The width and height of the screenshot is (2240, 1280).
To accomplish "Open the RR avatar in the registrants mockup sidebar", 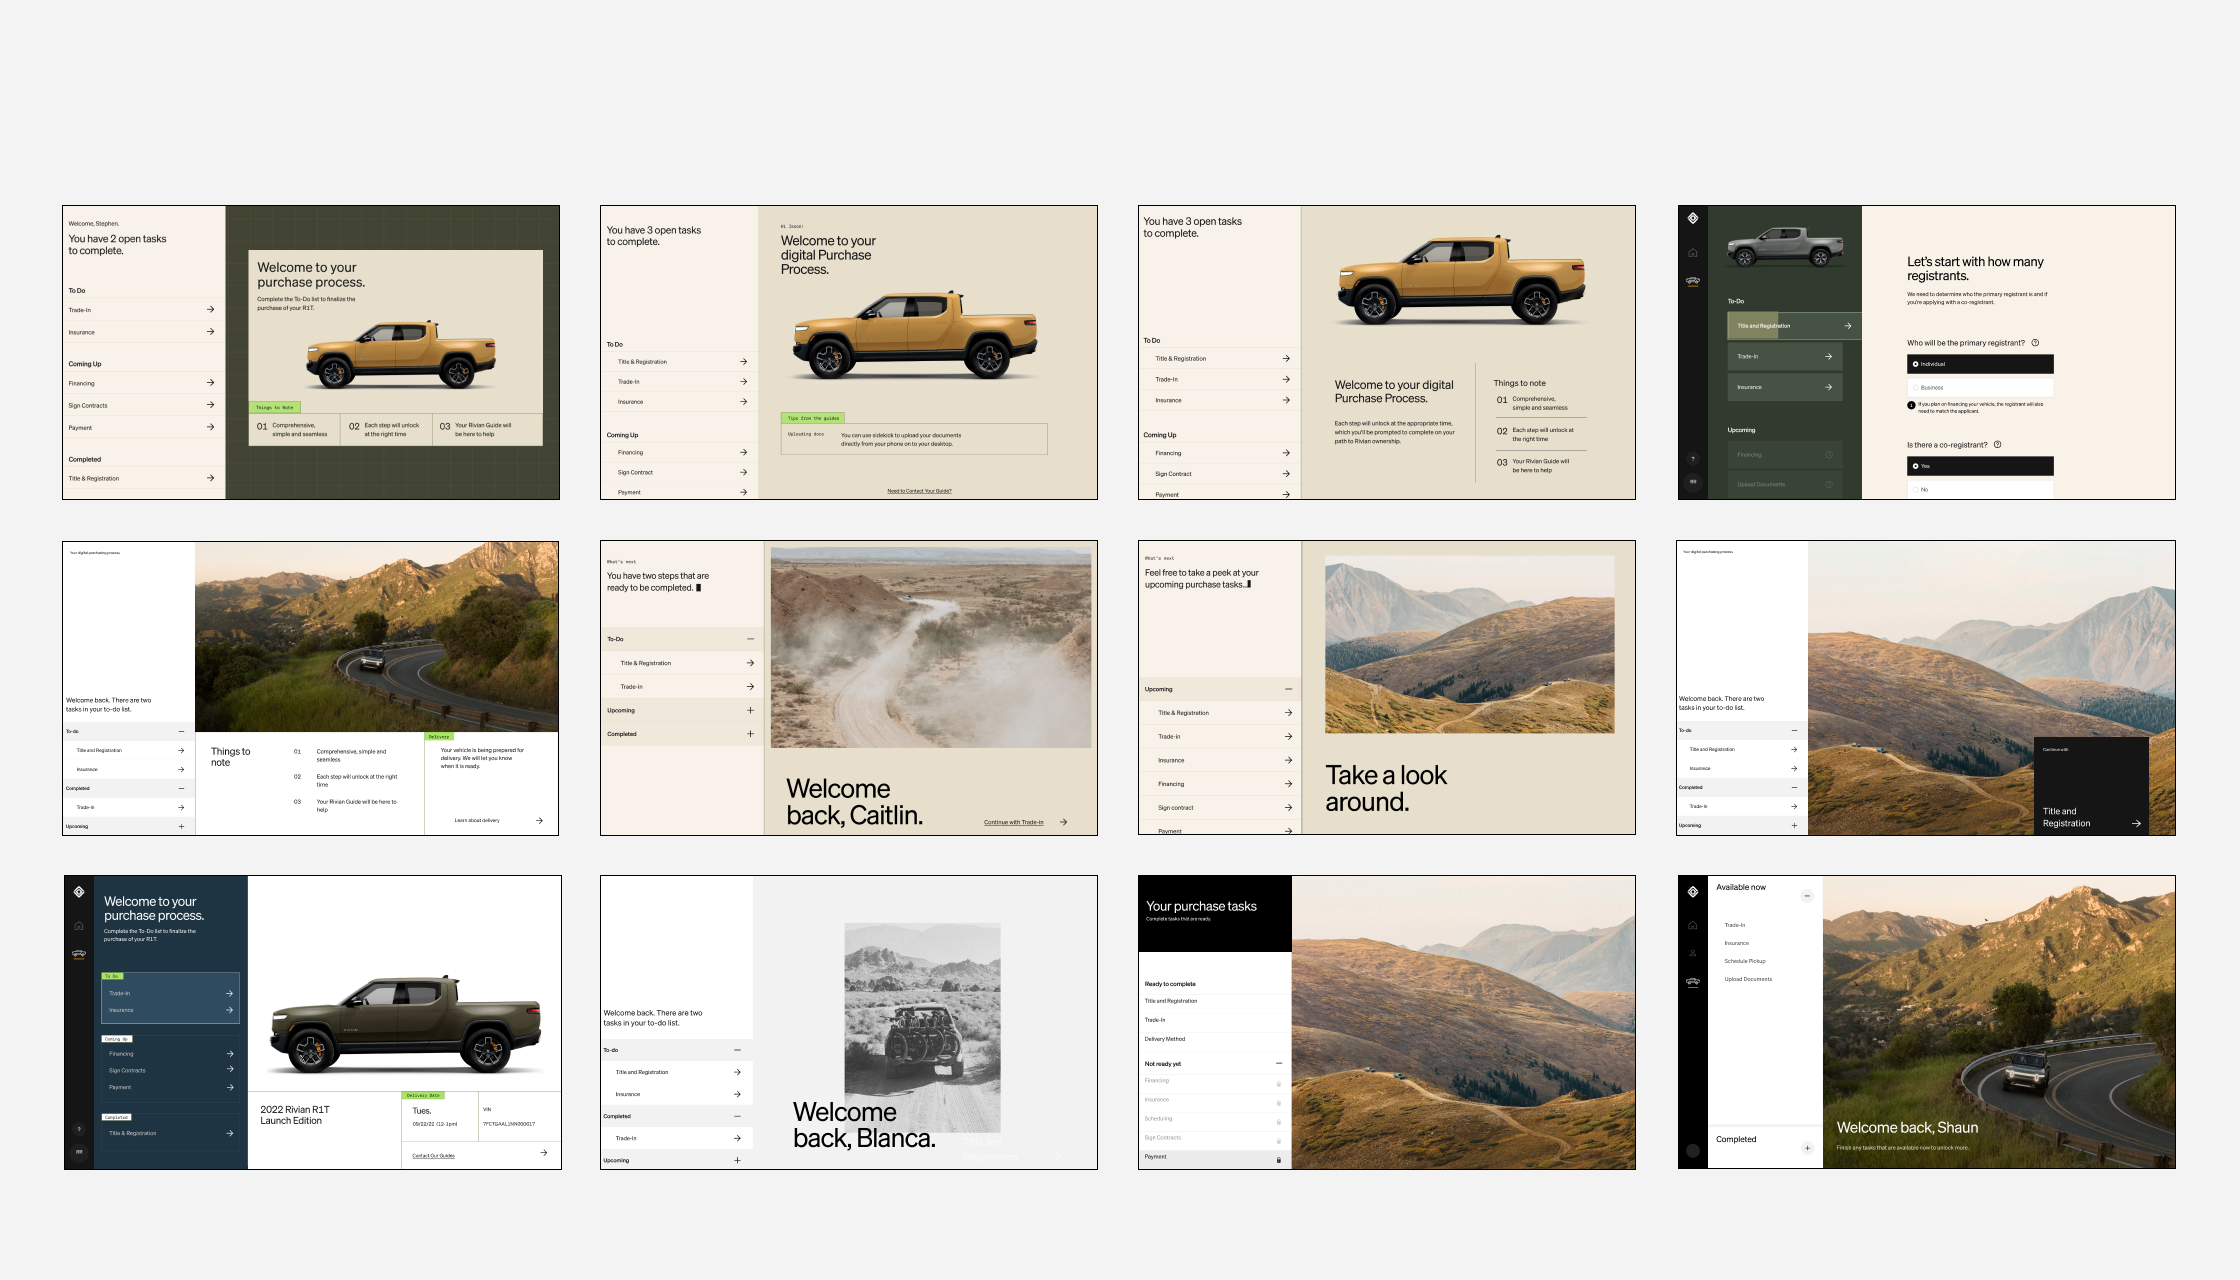I will tap(1693, 482).
